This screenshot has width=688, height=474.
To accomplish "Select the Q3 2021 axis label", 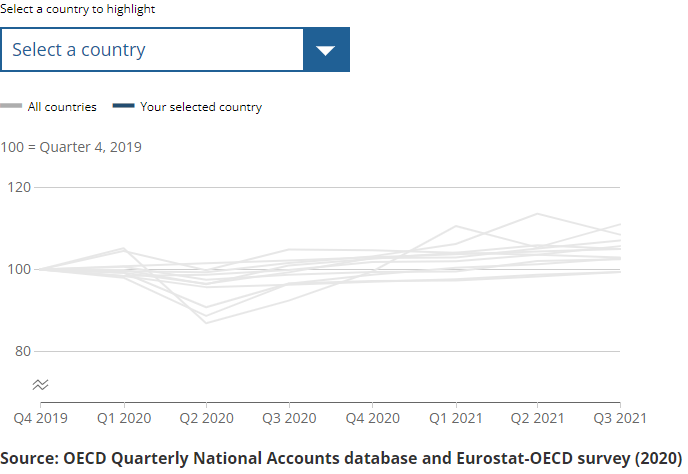I will tap(621, 416).
